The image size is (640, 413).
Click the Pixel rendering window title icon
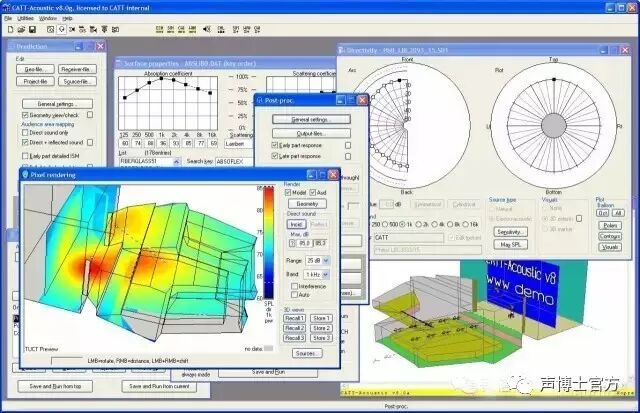click(25, 175)
